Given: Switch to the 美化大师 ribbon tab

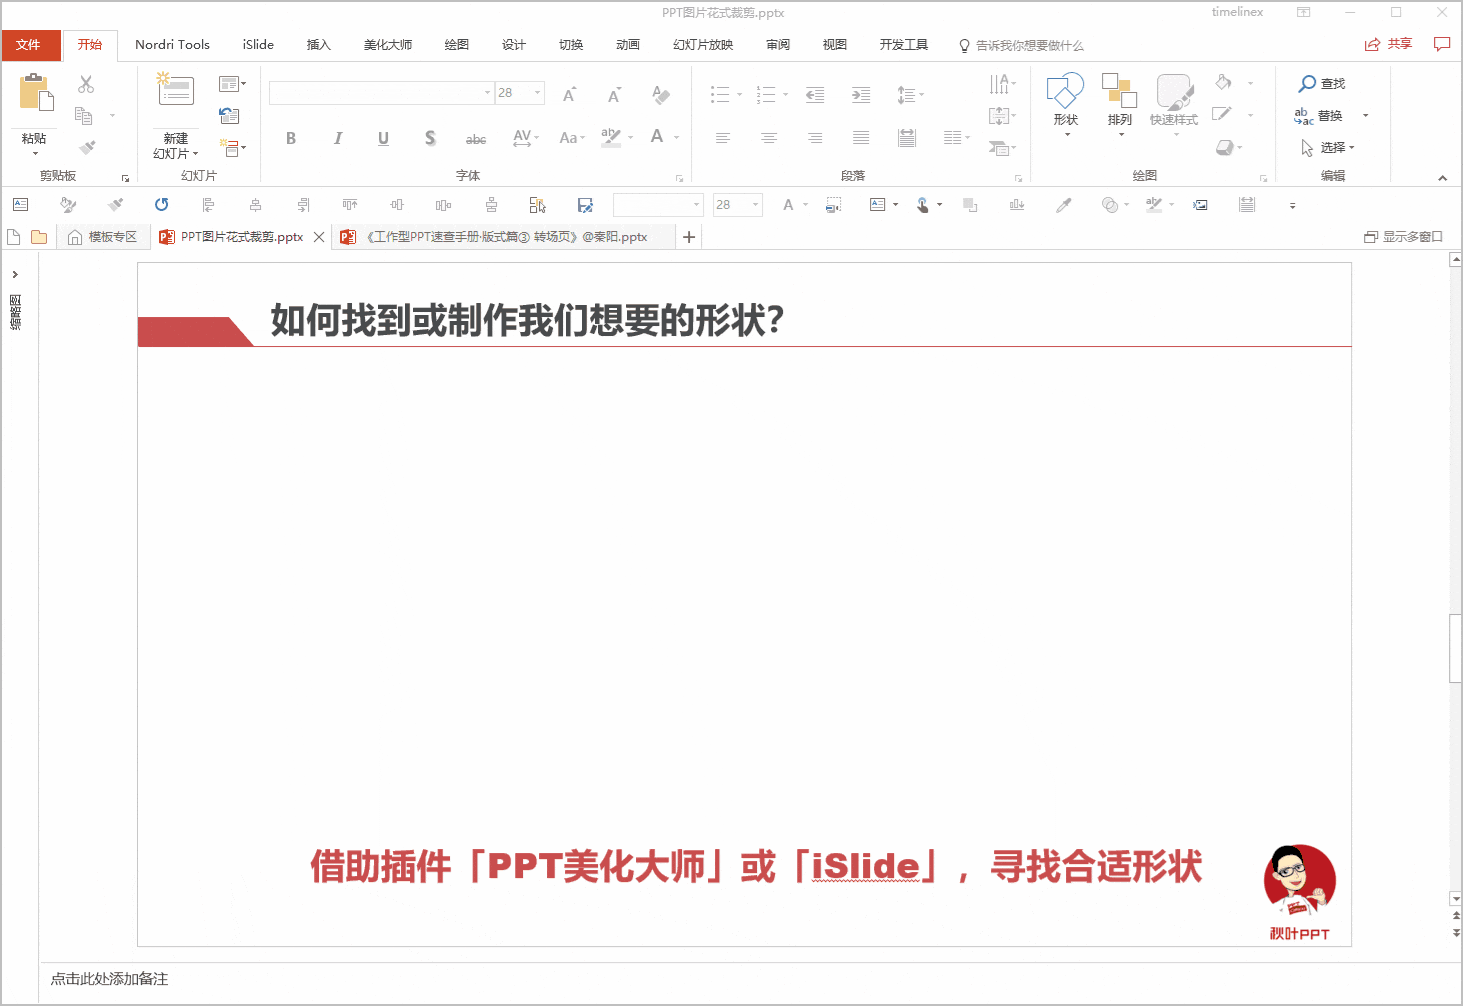Looking at the screenshot, I should 388,45.
